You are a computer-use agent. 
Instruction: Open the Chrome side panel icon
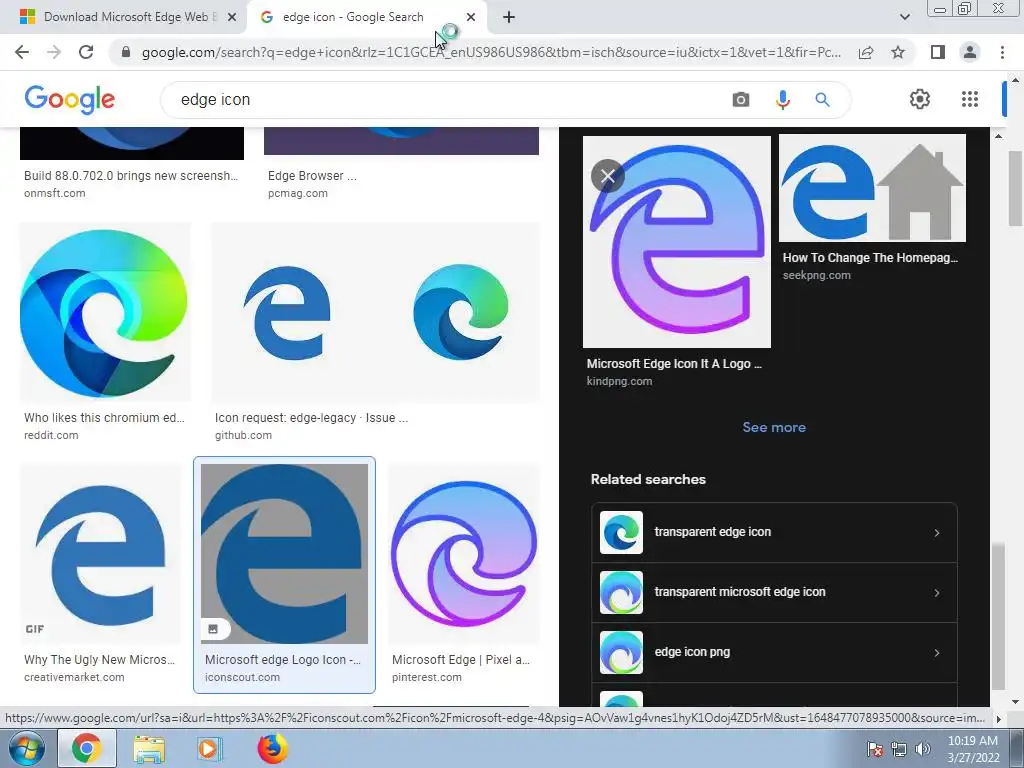coord(938,52)
